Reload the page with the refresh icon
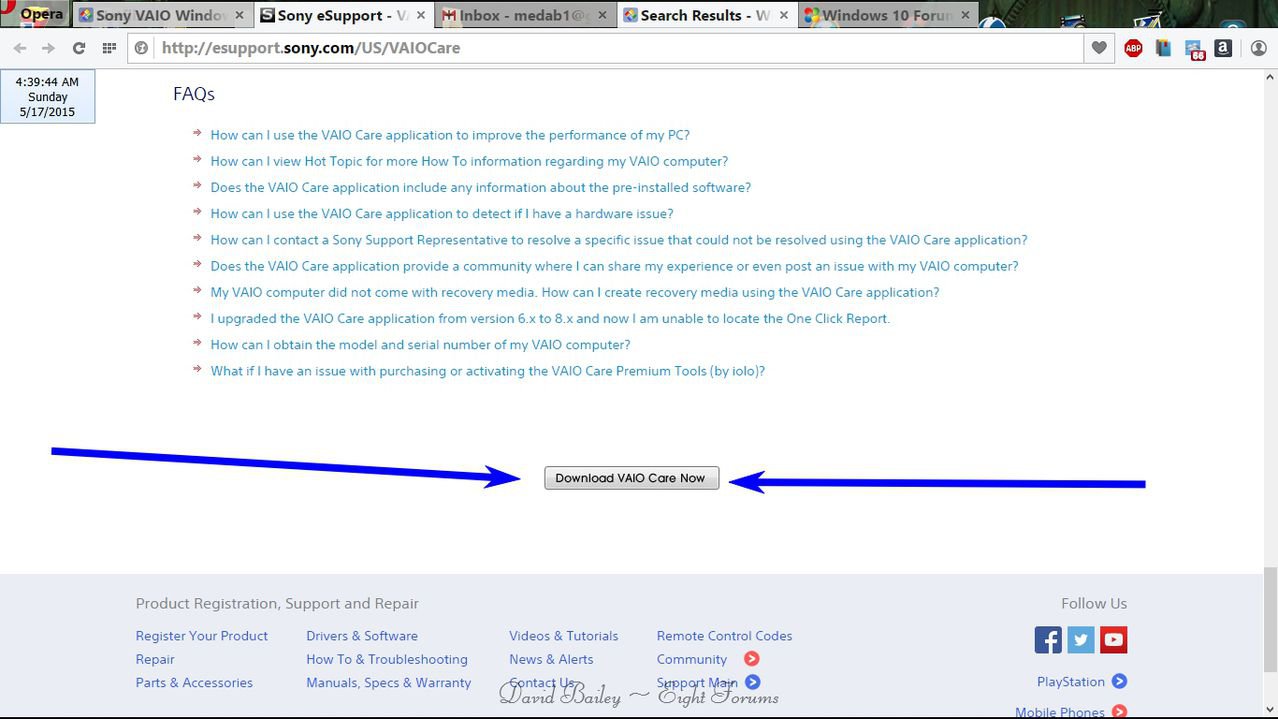This screenshot has width=1278, height=719. click(x=79, y=48)
